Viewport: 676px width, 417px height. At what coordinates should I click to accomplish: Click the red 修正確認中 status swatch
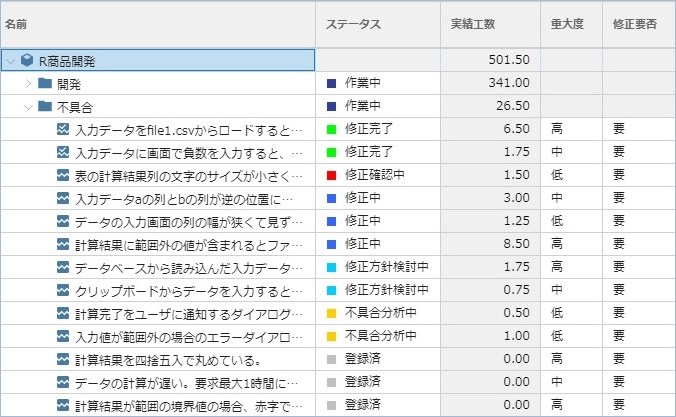[332, 175]
